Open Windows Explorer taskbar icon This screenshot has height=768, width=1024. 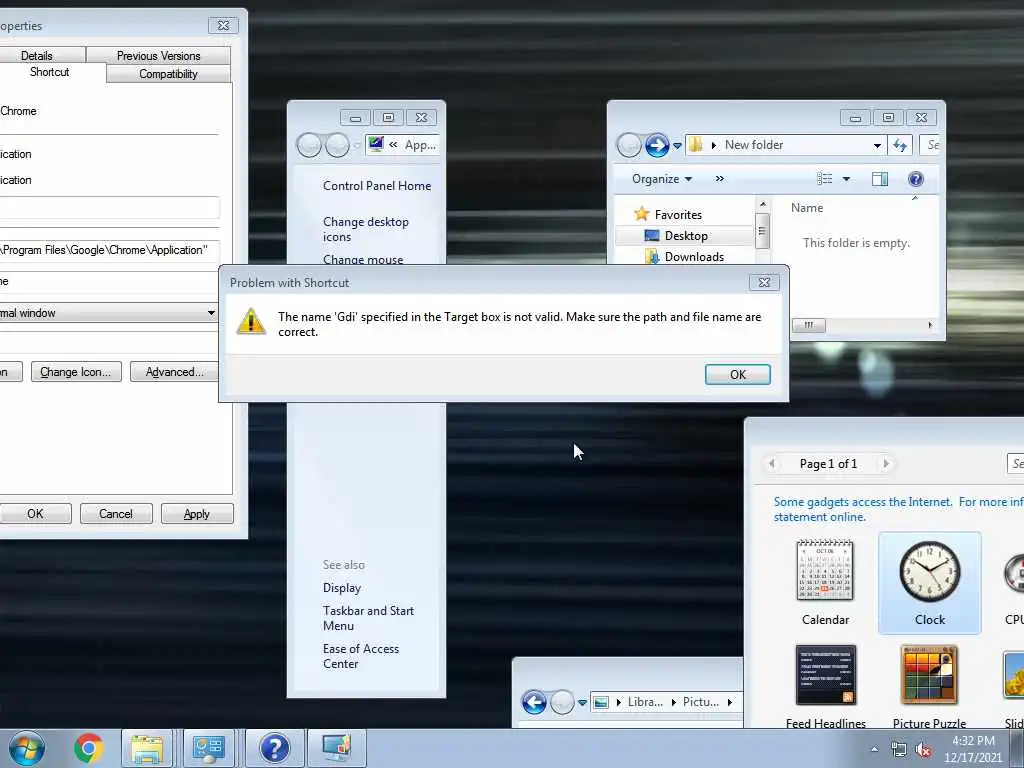[x=147, y=748]
